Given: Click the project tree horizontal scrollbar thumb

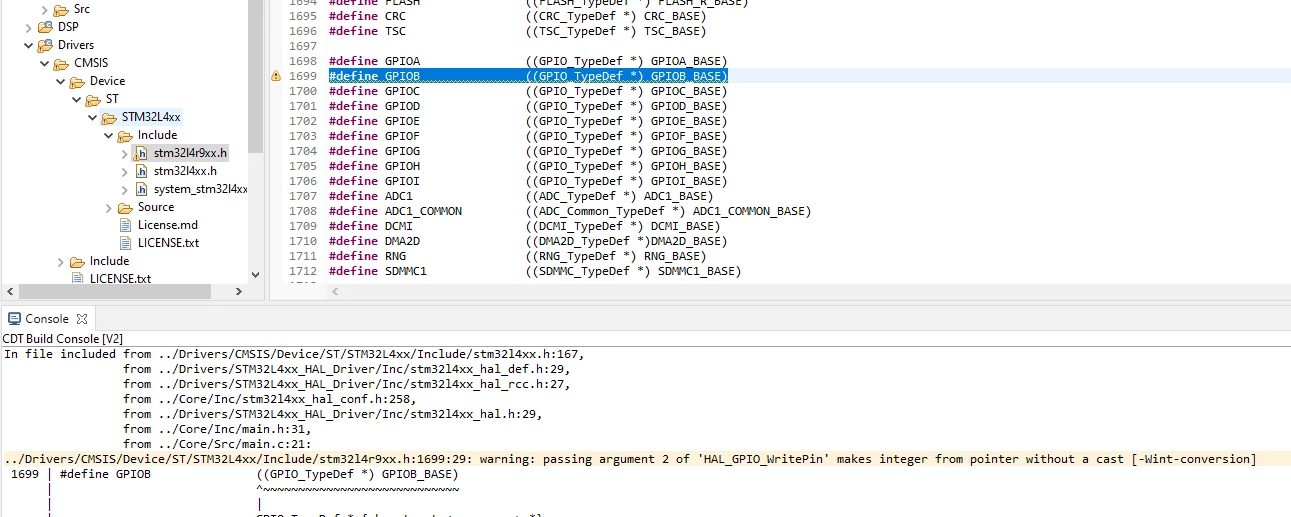Looking at the screenshot, I should click(x=113, y=291).
